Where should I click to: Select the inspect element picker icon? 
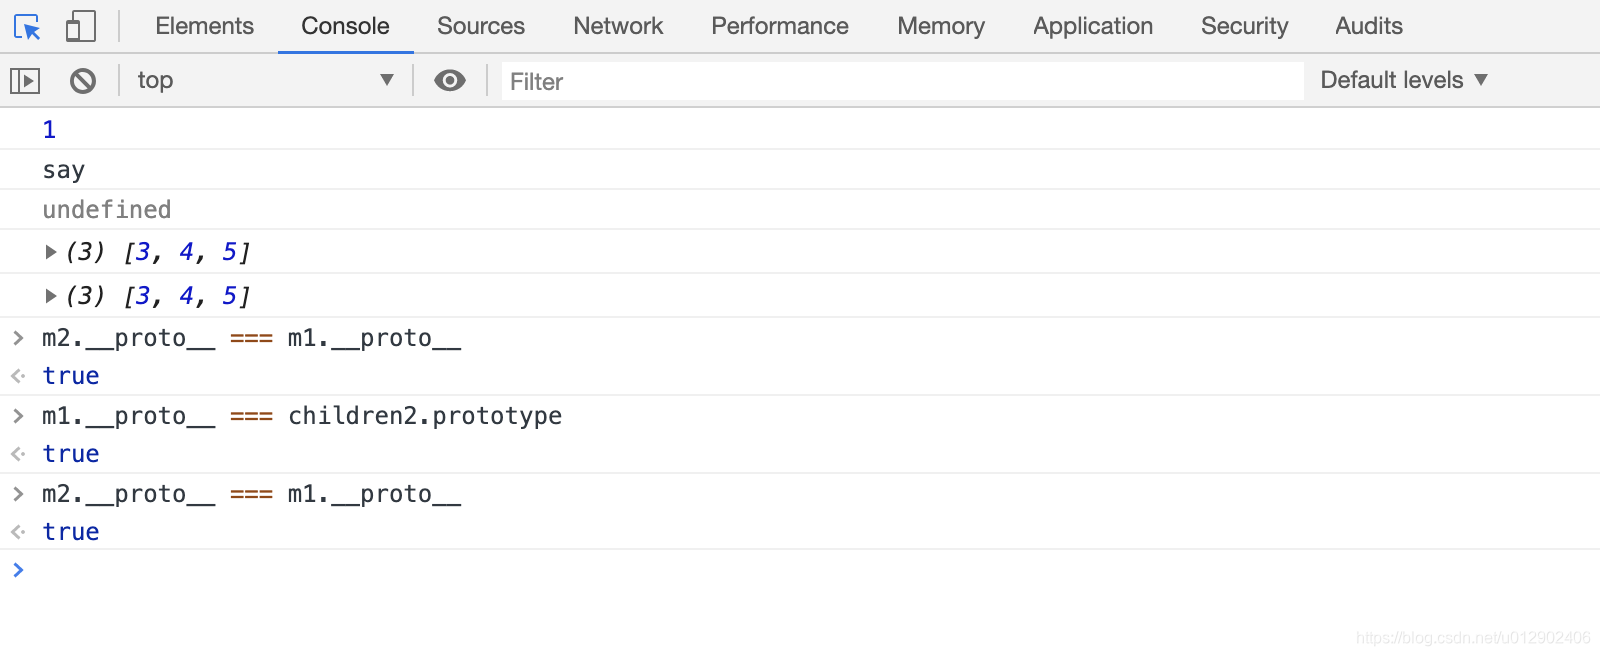click(27, 26)
